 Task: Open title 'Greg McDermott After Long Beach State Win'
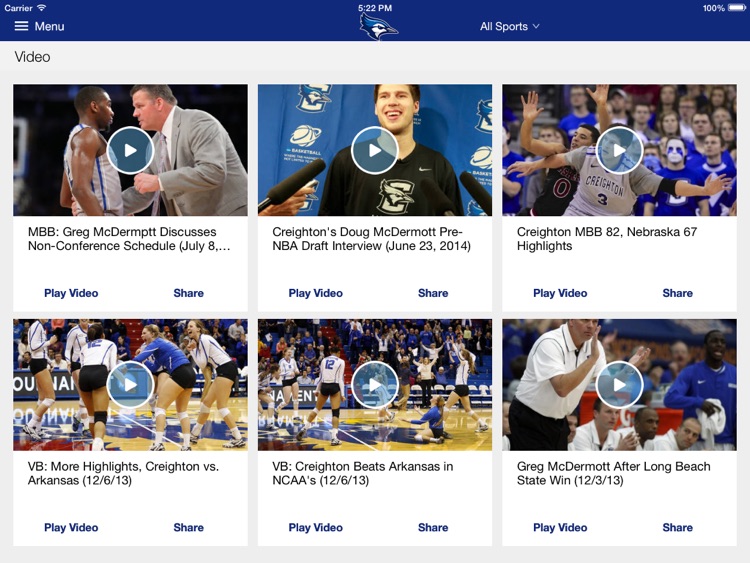[614, 473]
